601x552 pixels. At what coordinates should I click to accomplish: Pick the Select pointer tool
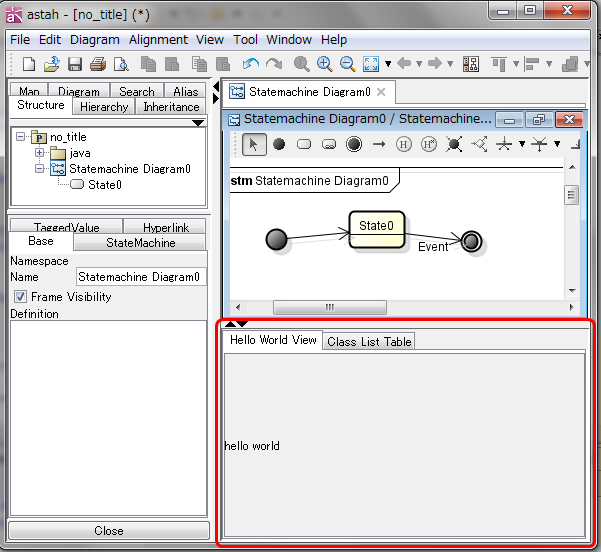(x=254, y=144)
